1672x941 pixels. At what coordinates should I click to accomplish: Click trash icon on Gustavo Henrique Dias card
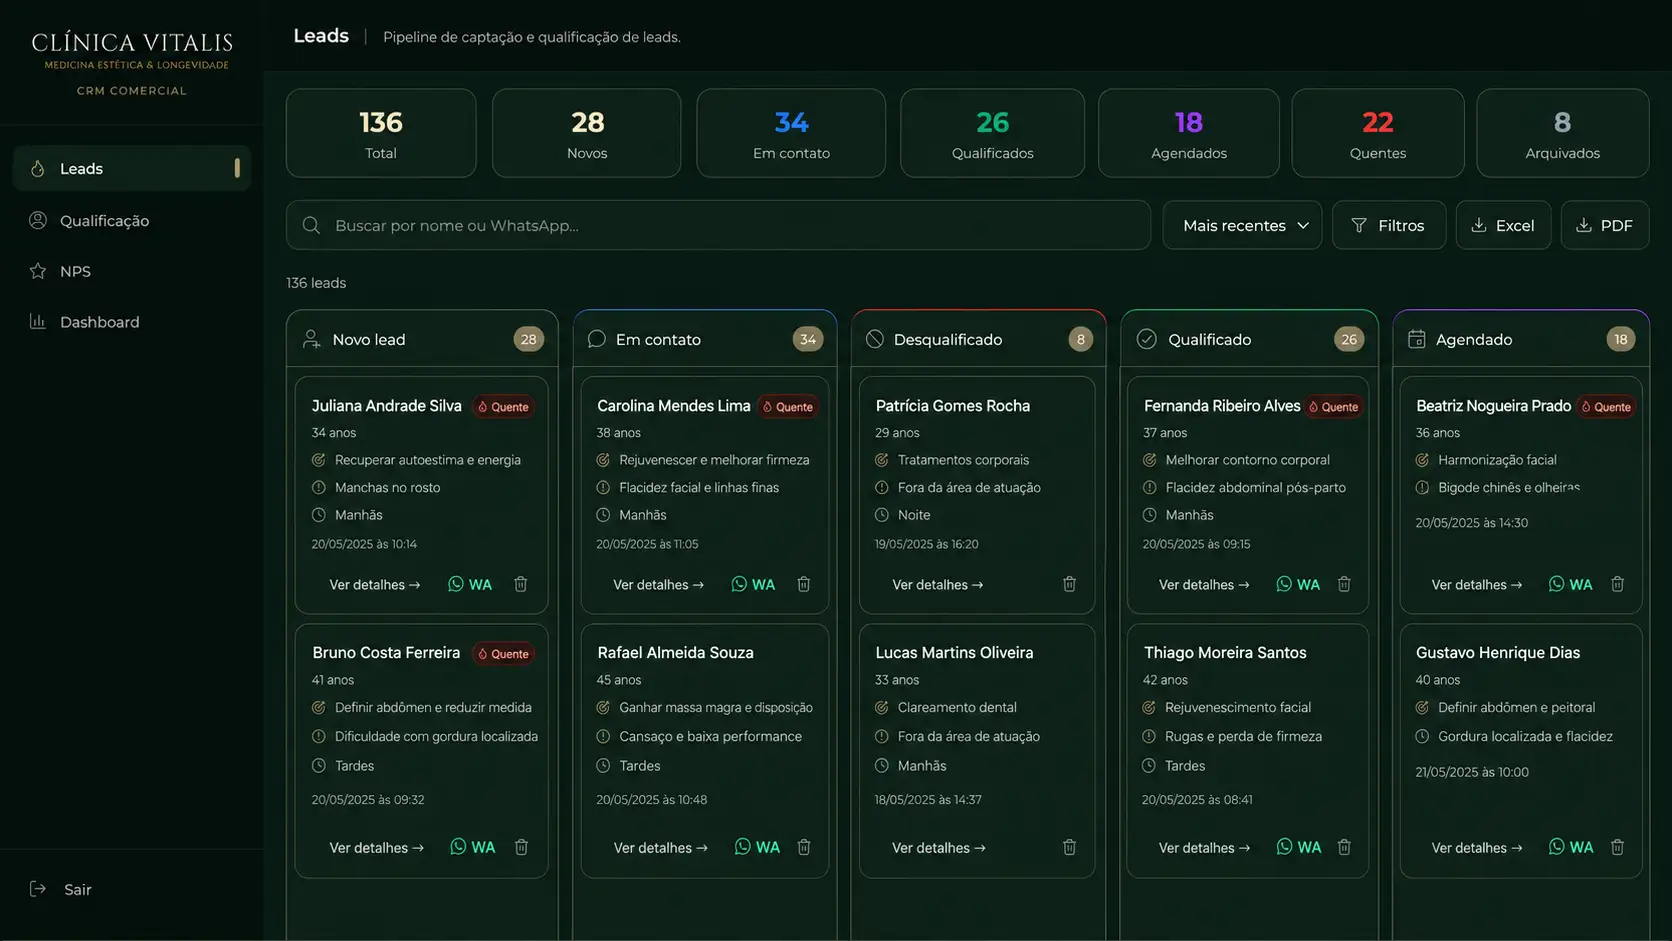click(x=1617, y=847)
